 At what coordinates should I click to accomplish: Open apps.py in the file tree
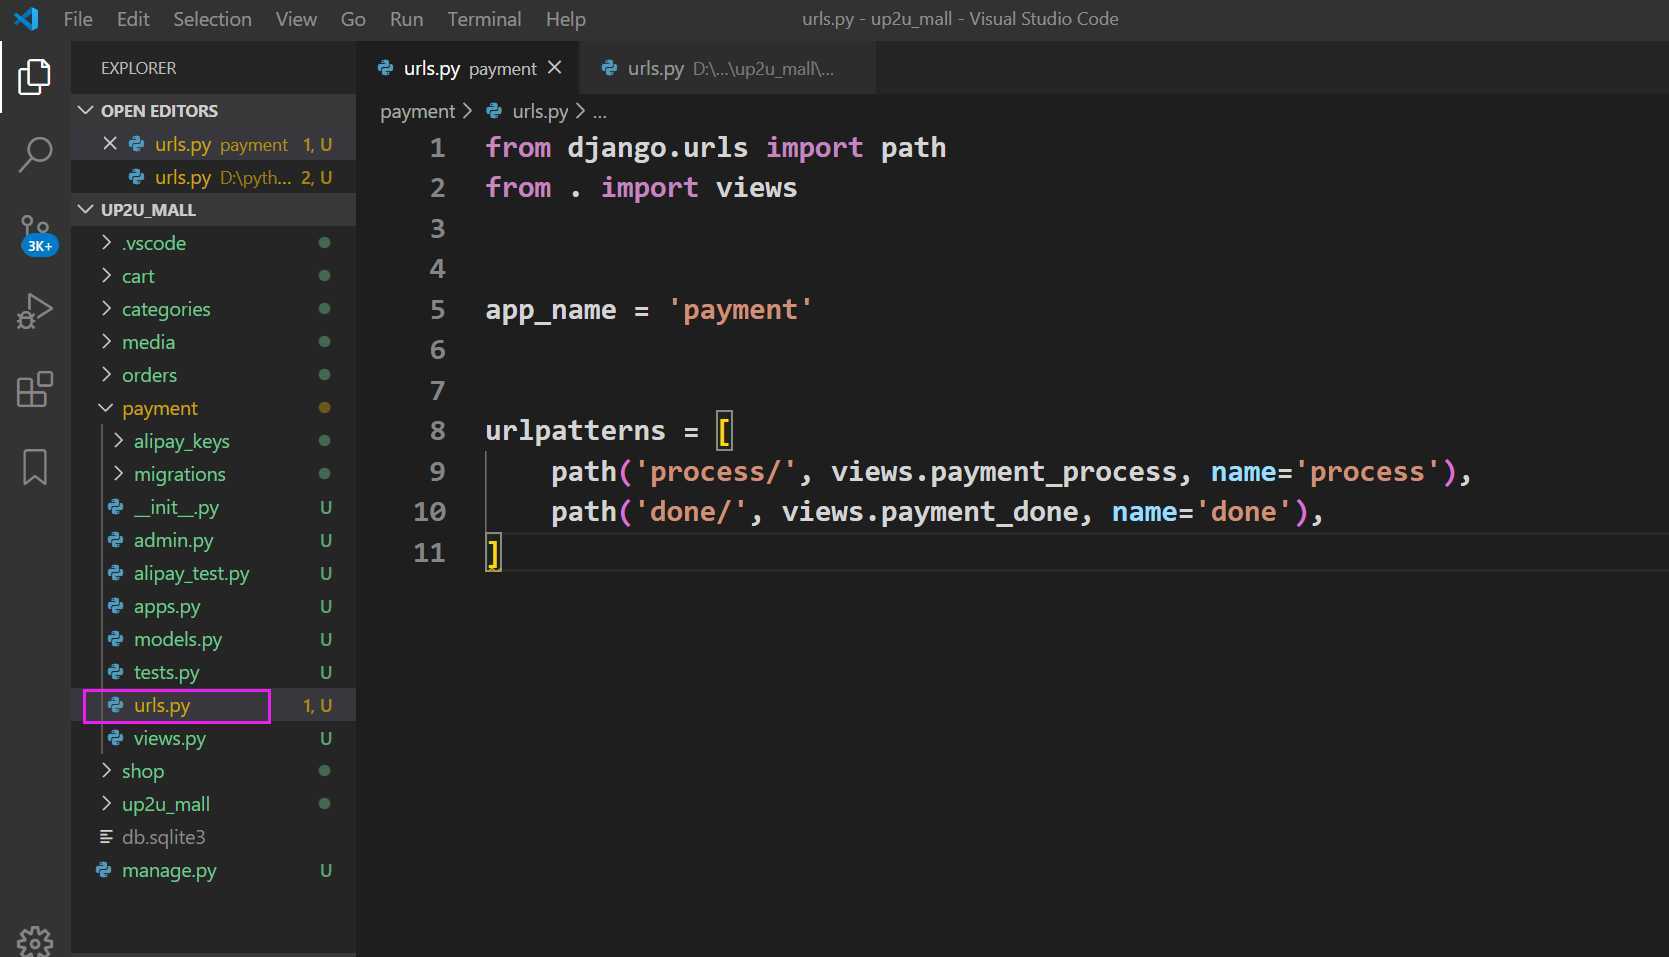(x=213, y=606)
